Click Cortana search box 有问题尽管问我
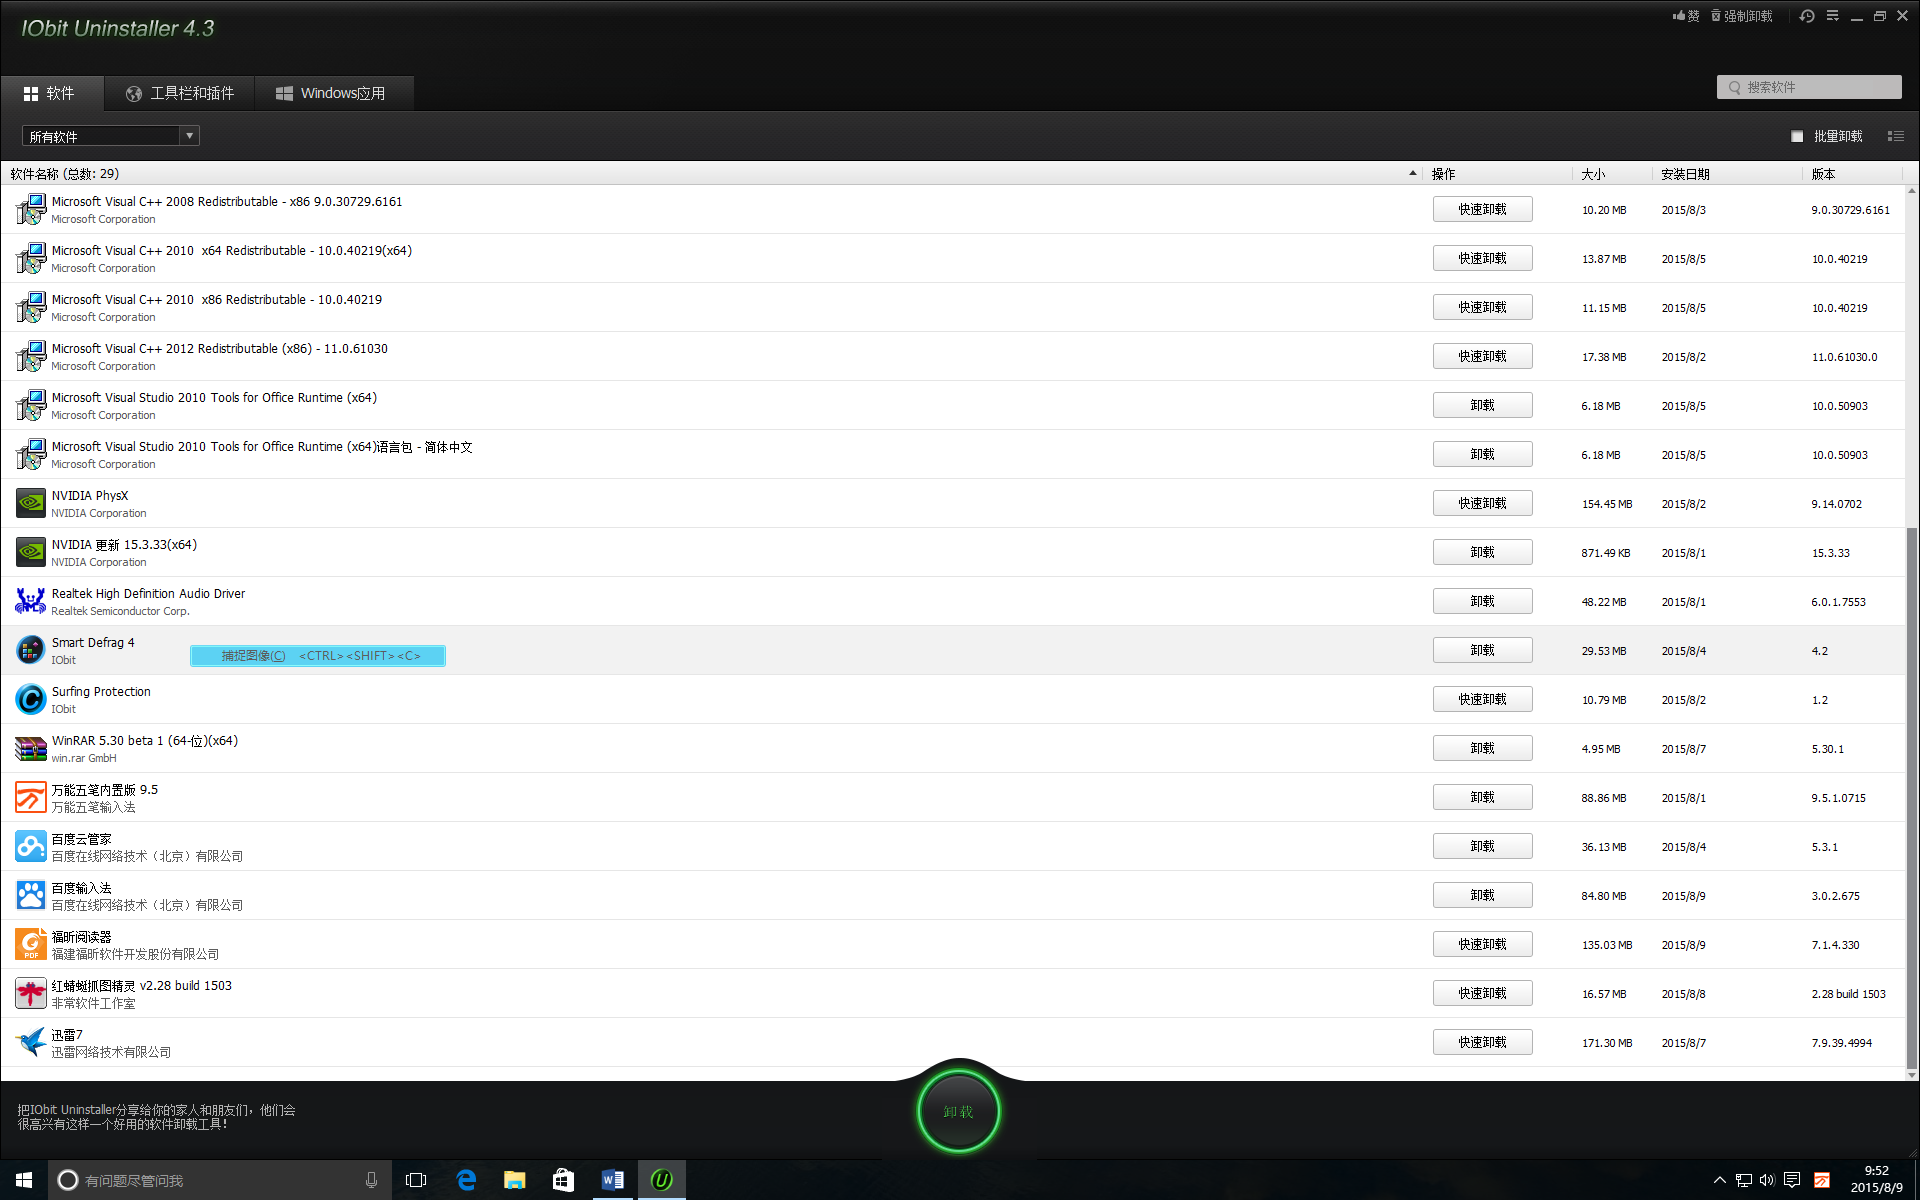Image resolution: width=1920 pixels, height=1200 pixels. point(219,1180)
